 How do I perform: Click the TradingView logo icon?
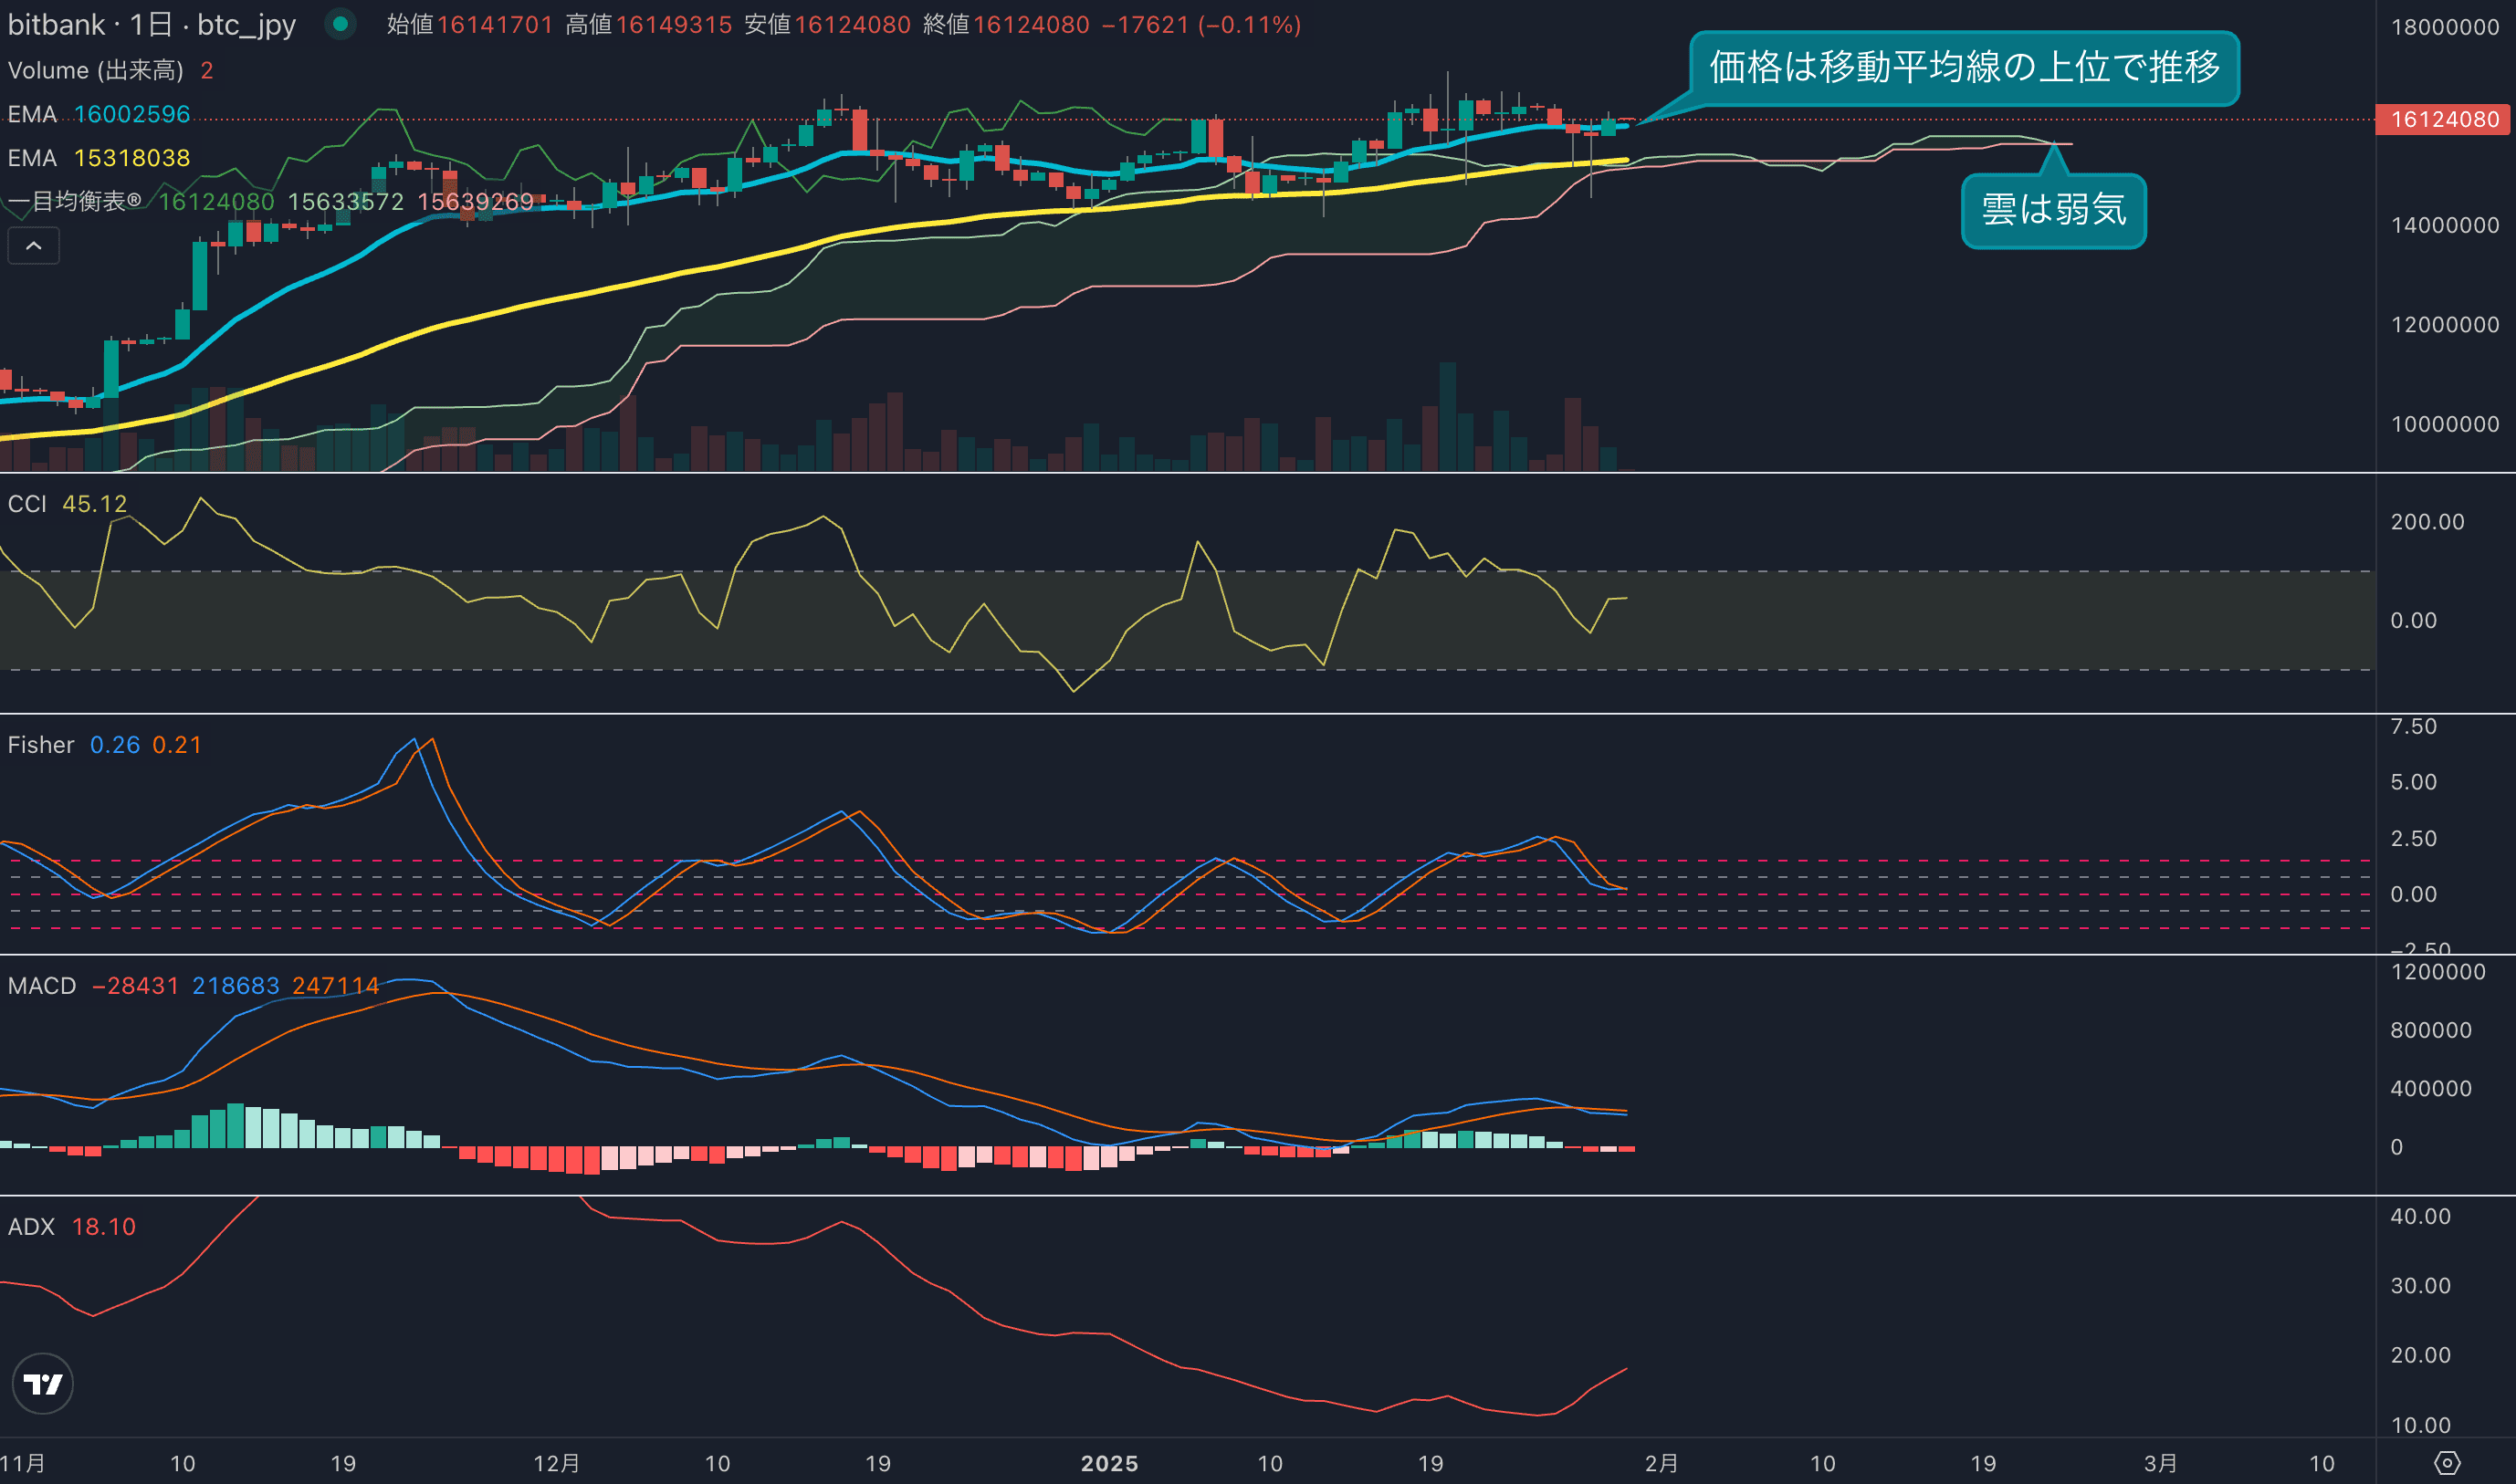coord(42,1384)
